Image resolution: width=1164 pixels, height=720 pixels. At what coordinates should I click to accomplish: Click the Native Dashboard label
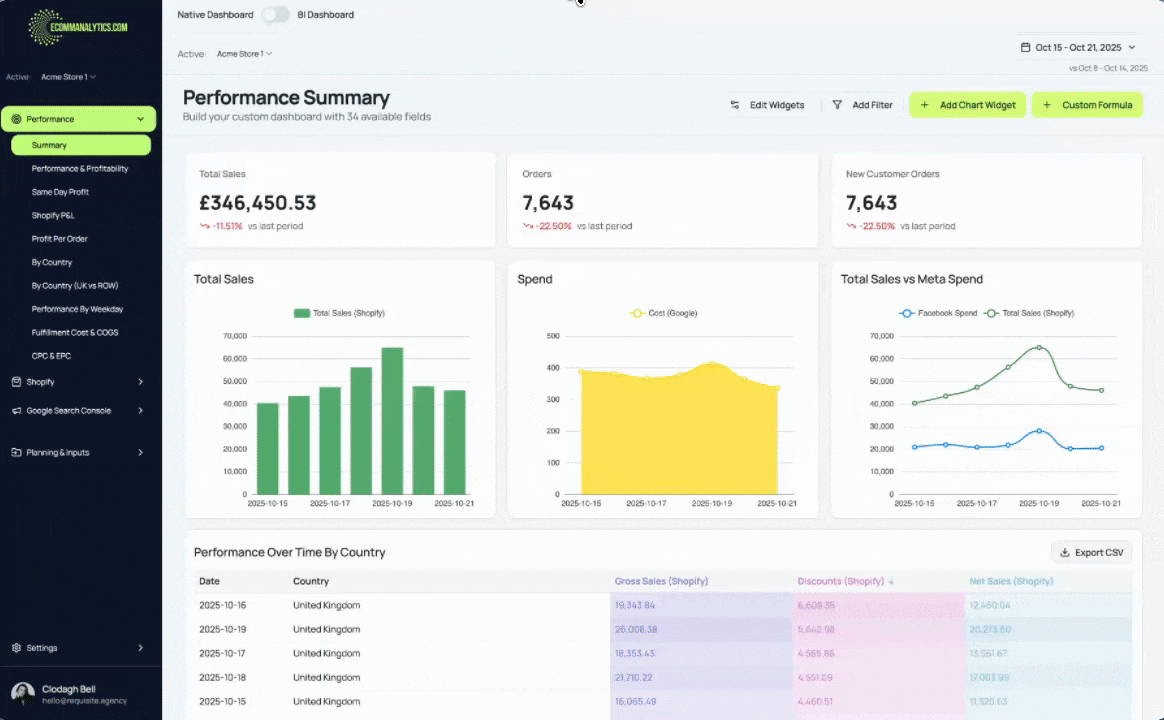(215, 14)
